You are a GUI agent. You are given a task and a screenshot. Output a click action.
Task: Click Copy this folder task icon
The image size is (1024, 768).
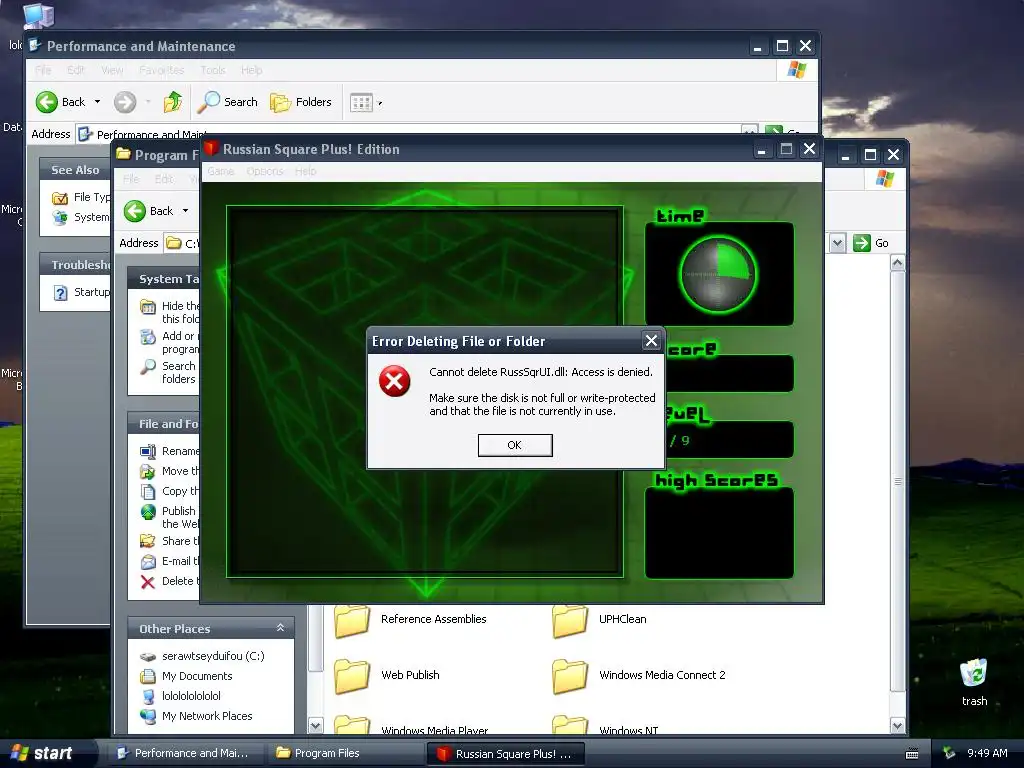tap(148, 492)
